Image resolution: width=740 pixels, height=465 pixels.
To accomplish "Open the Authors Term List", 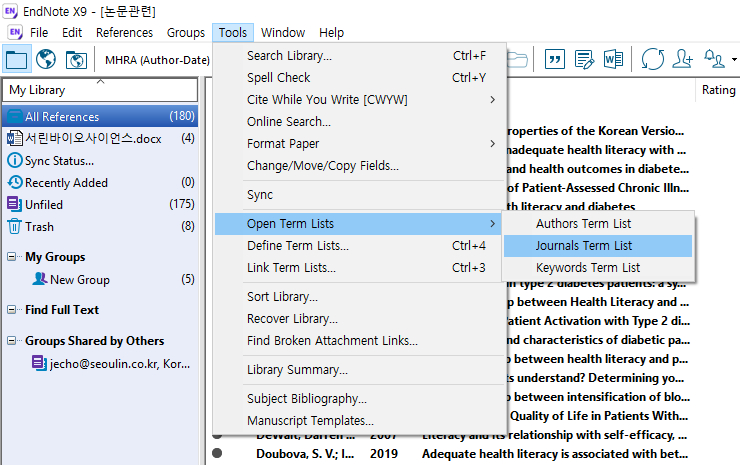I will coord(598,224).
